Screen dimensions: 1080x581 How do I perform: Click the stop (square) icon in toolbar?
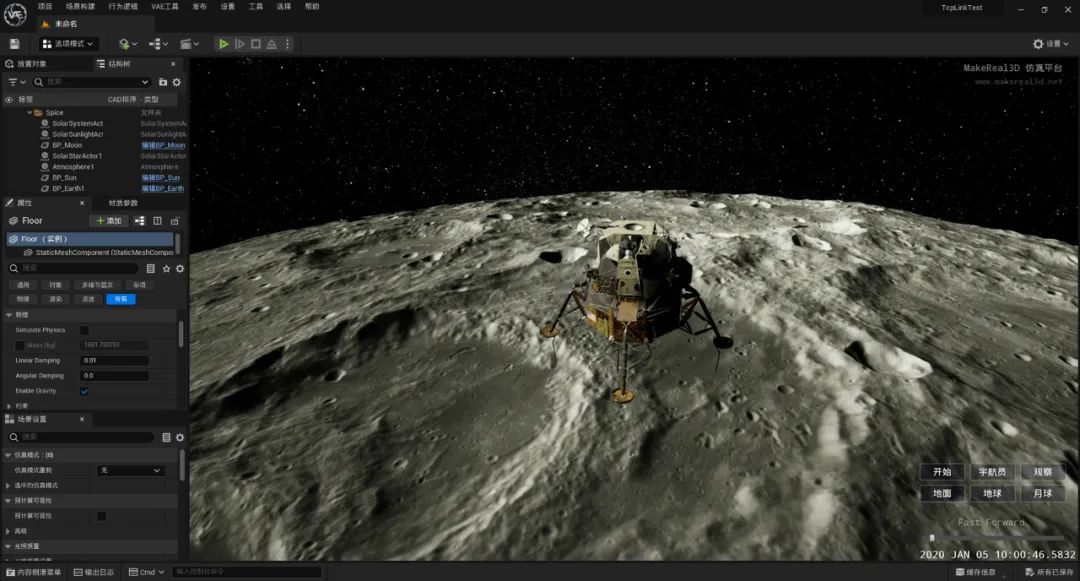pos(256,43)
